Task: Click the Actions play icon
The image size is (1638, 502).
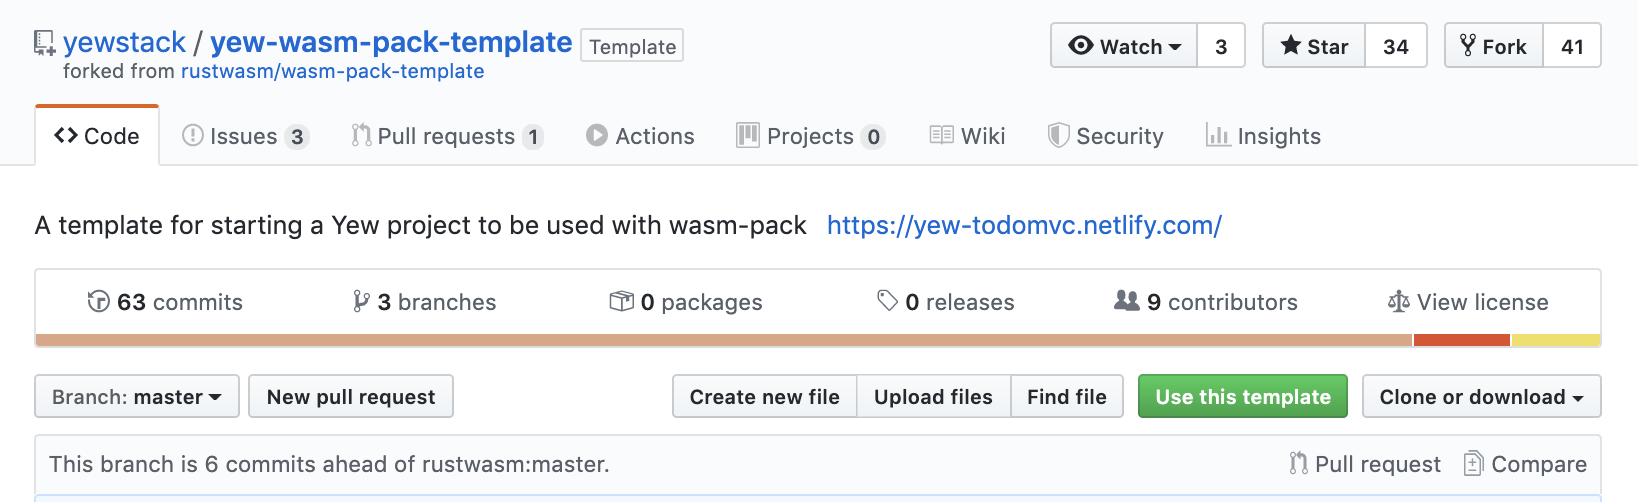Action: coord(597,135)
